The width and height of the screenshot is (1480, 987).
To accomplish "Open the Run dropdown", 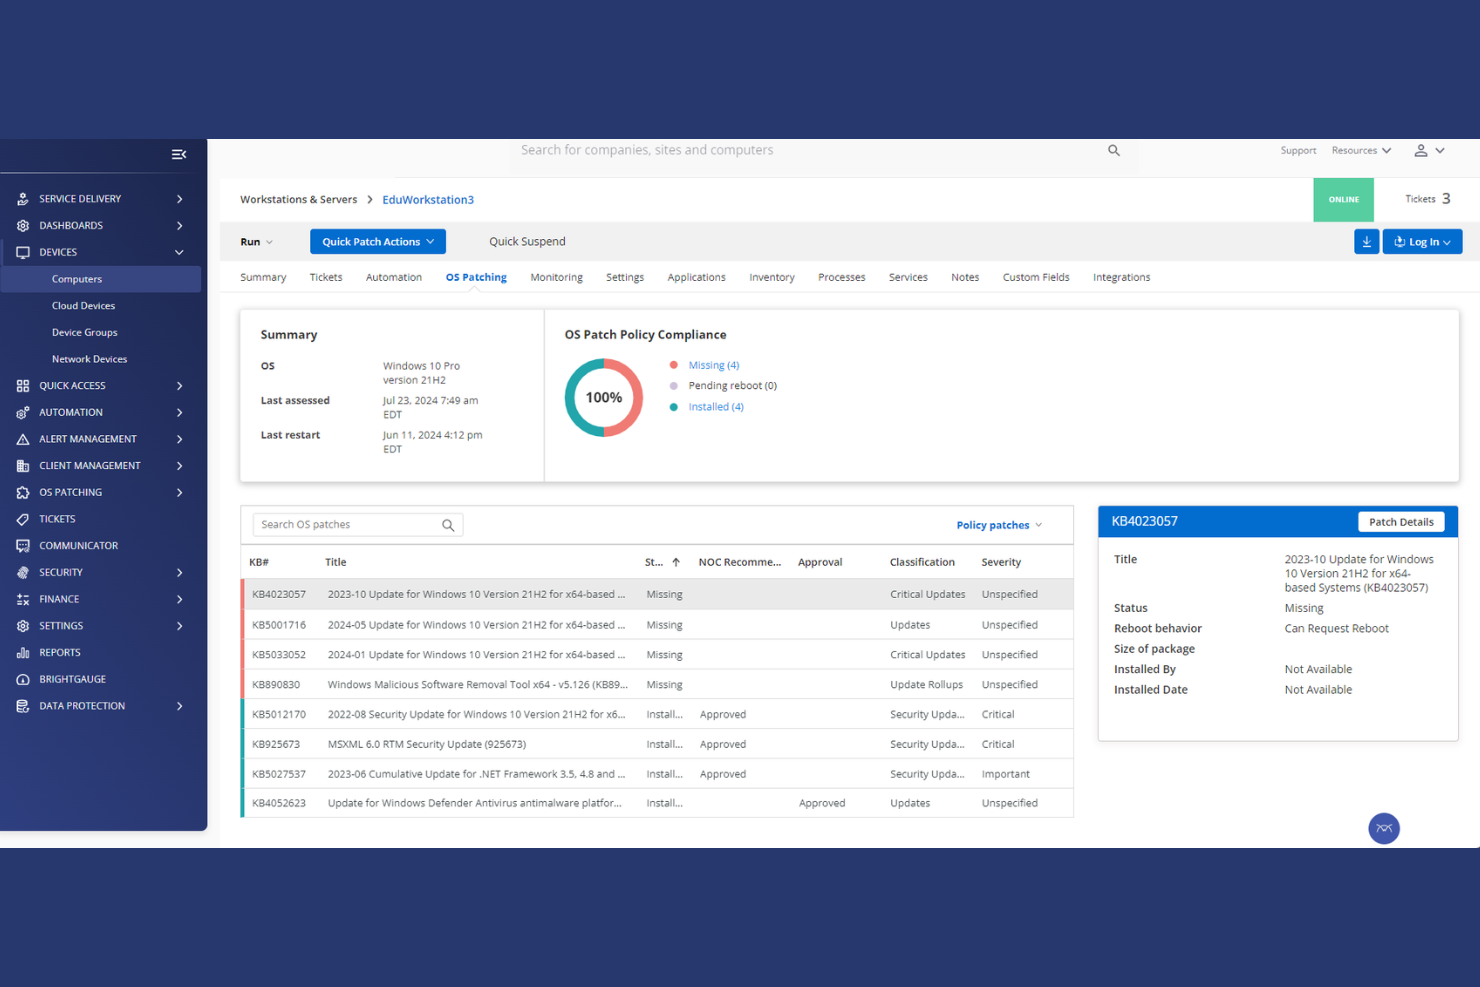I will point(256,242).
